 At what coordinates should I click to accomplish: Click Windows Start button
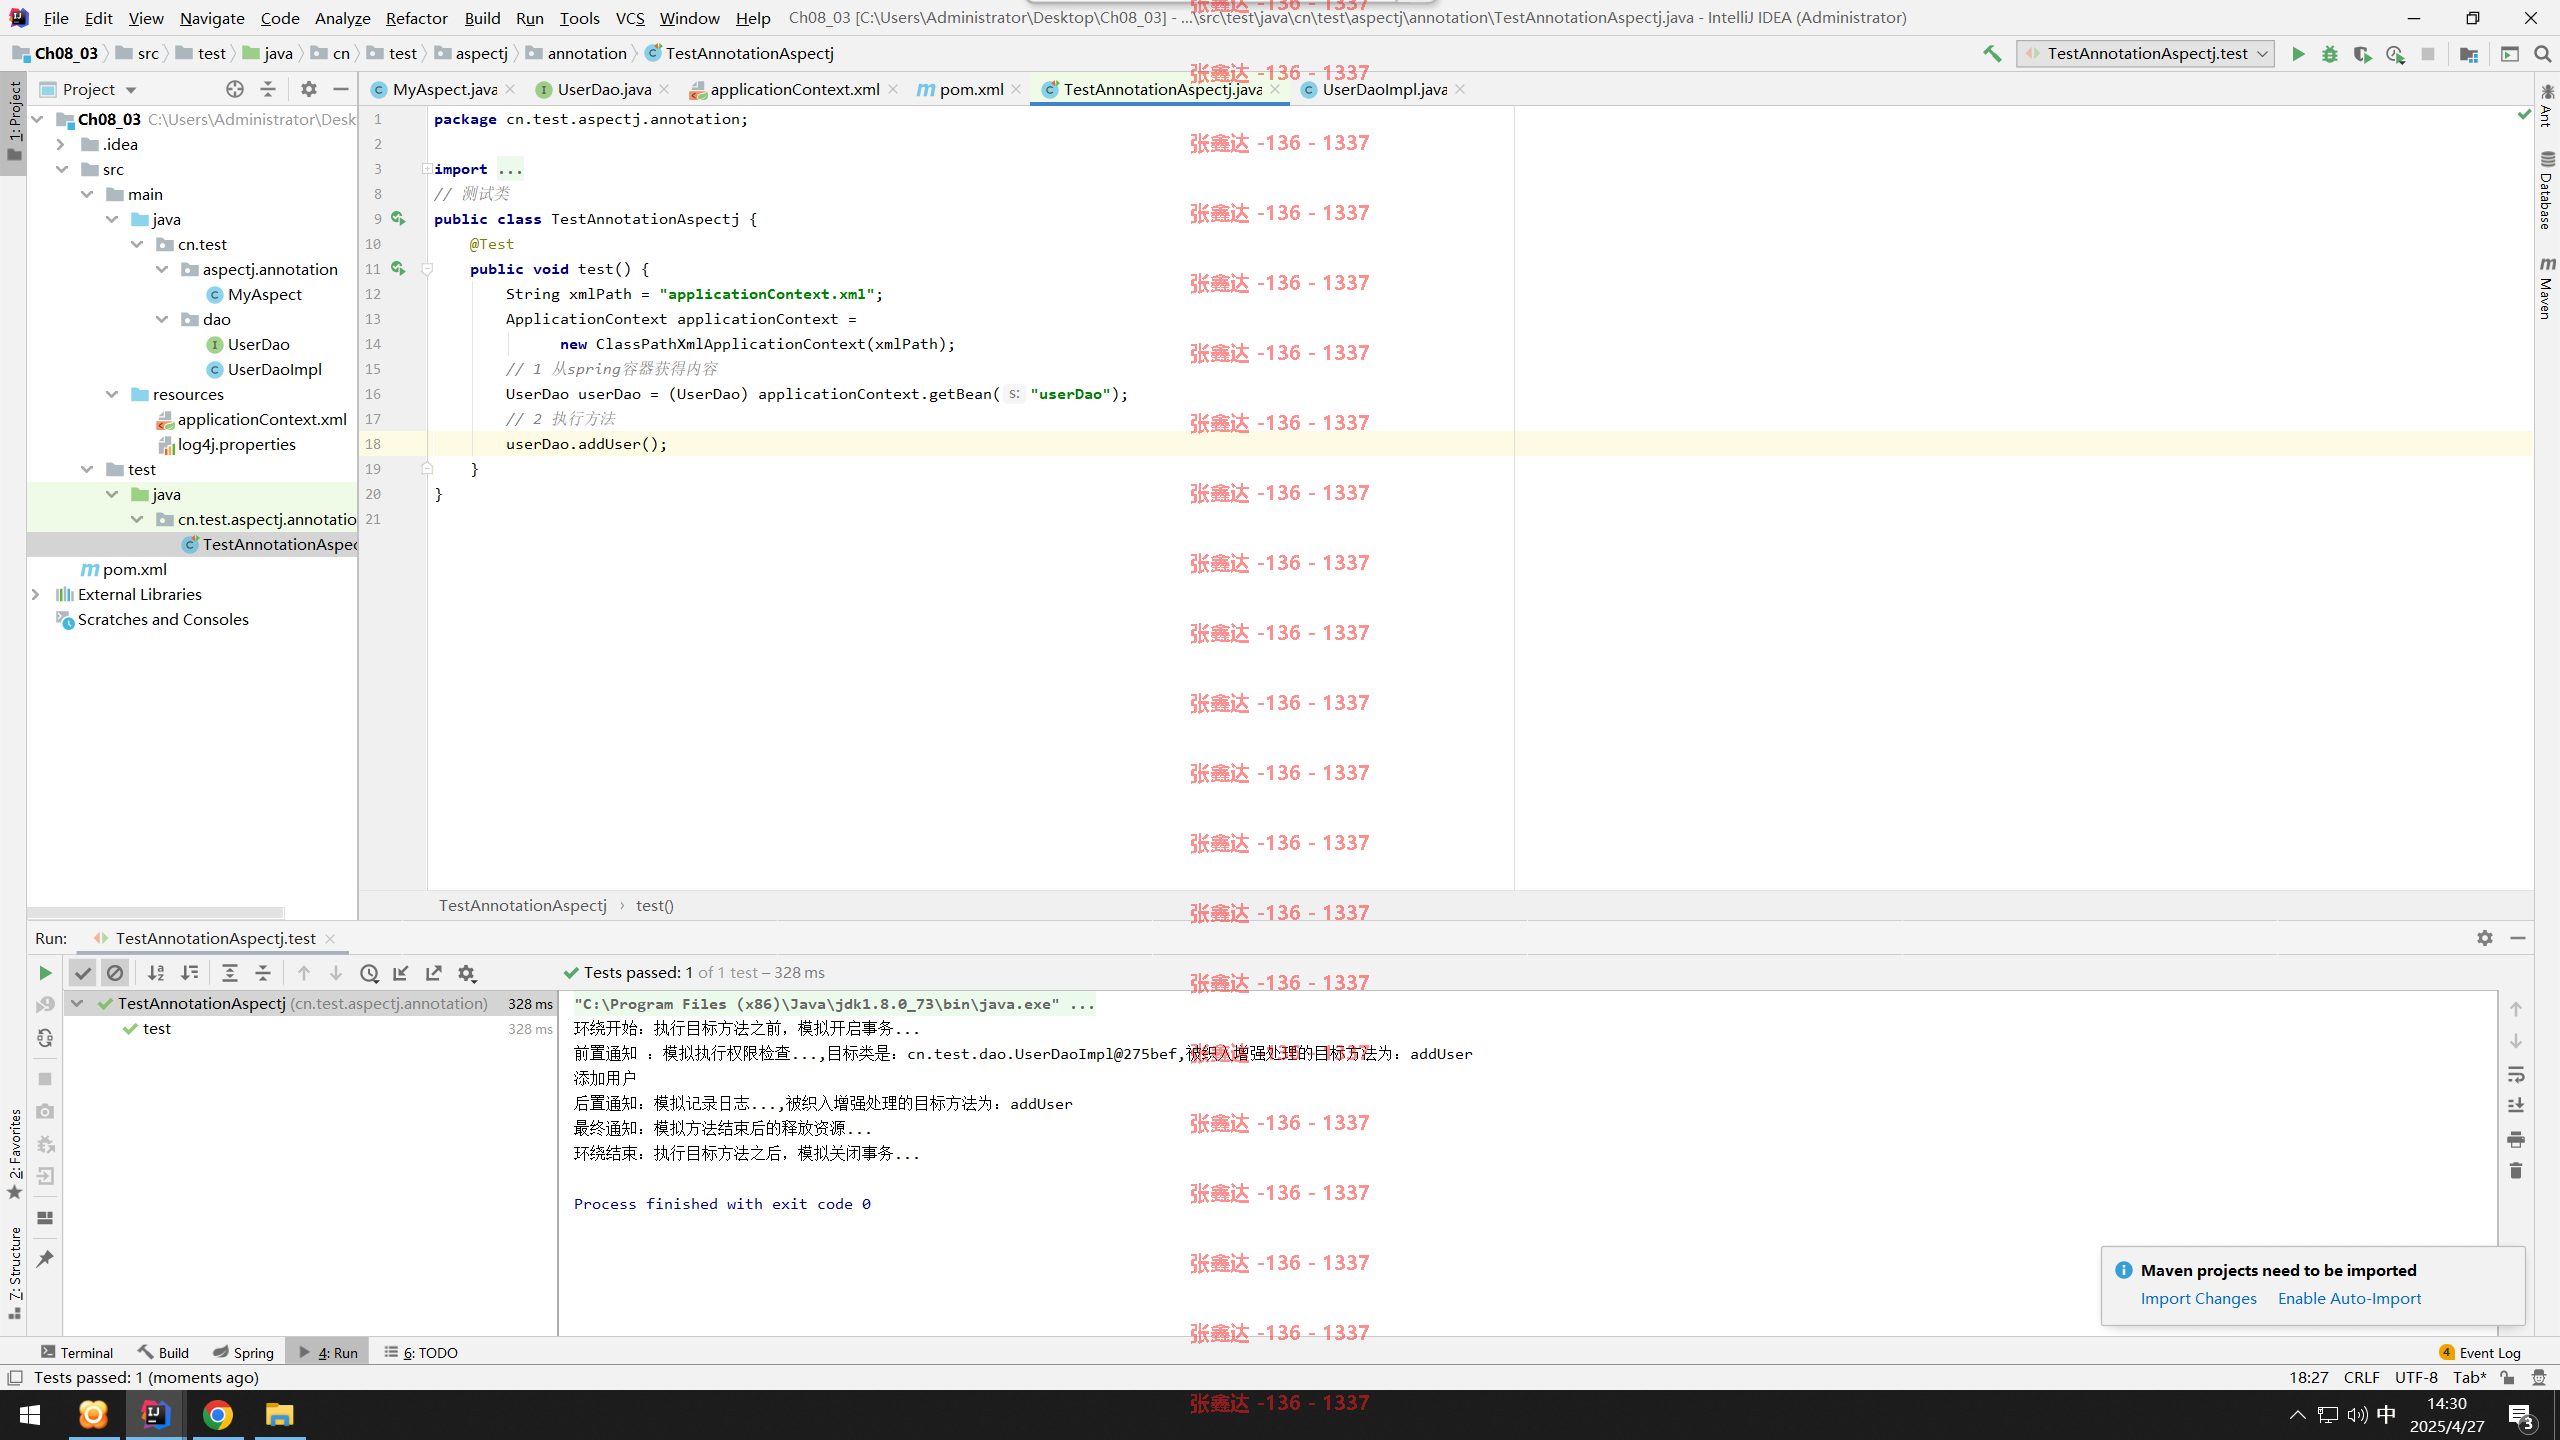[30, 1415]
